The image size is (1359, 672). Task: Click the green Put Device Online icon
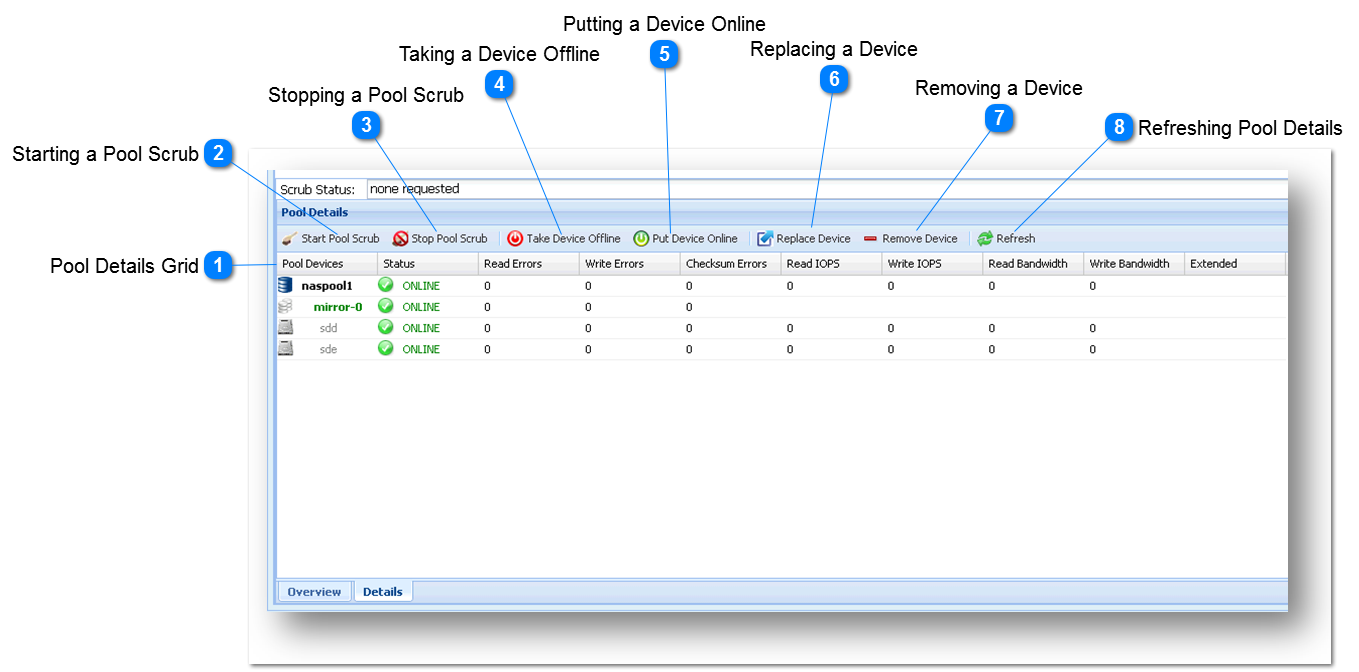coord(641,239)
